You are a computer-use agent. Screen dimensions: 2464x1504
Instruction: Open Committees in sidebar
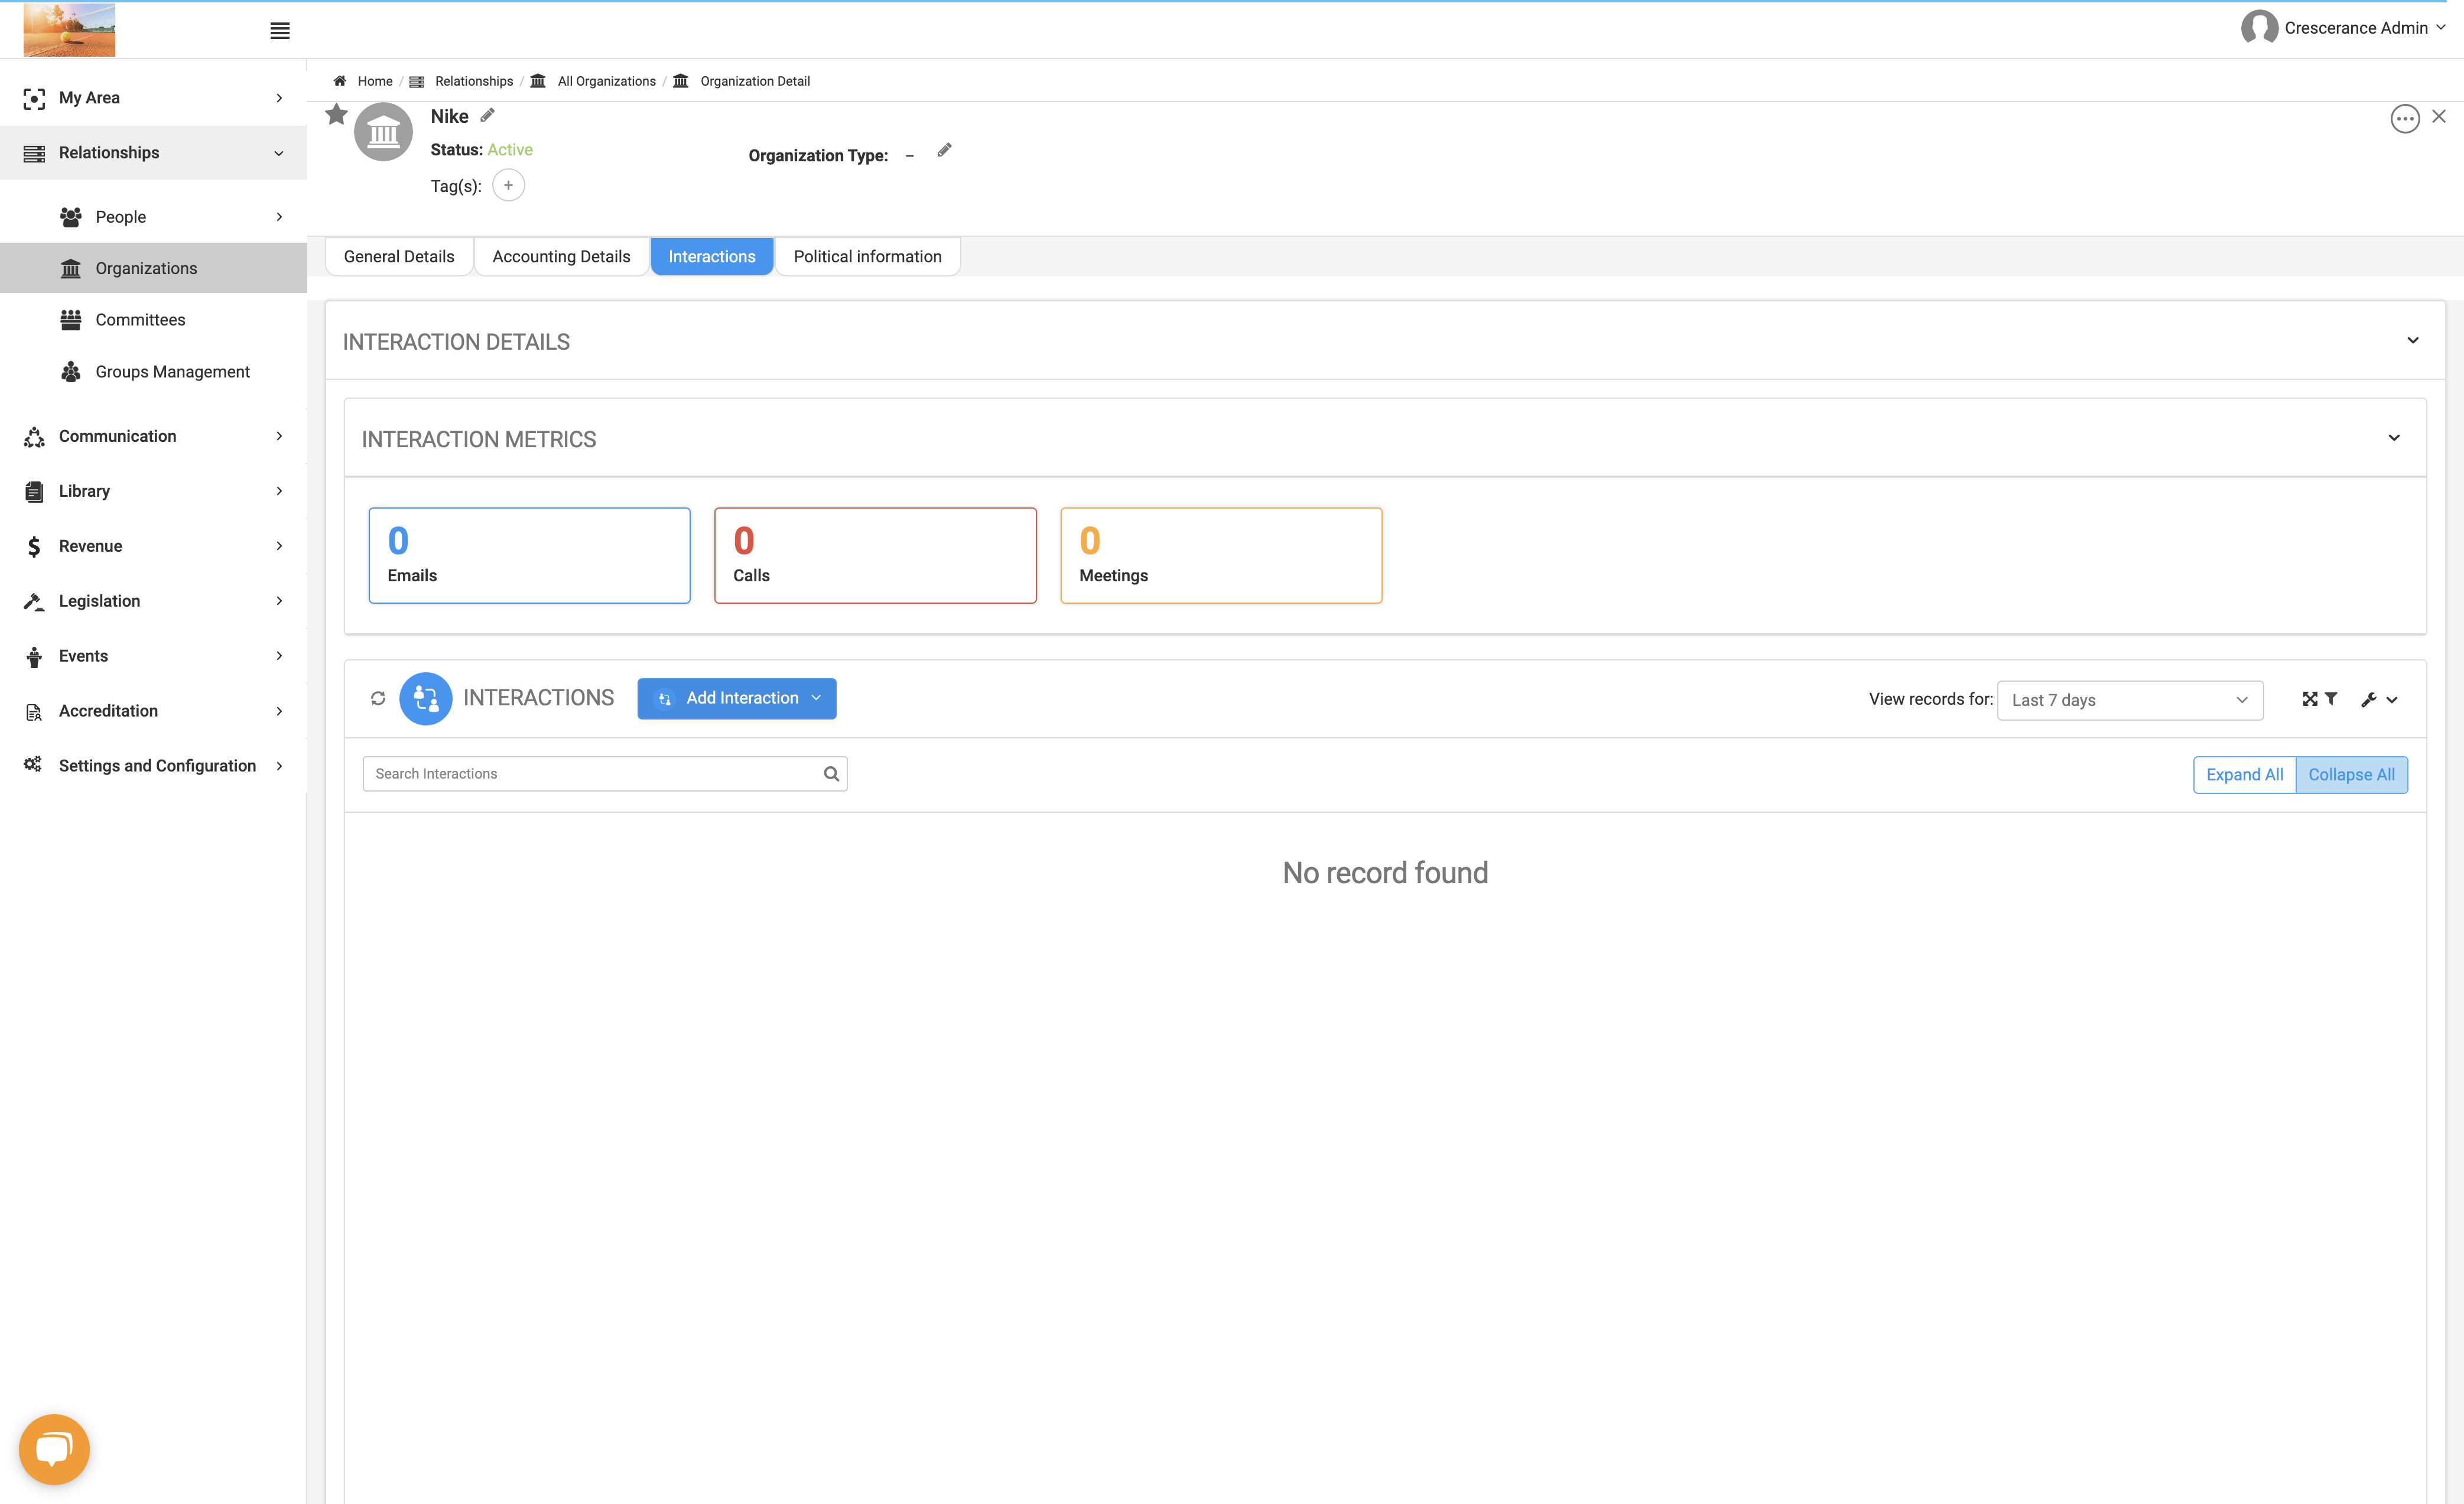153,320
